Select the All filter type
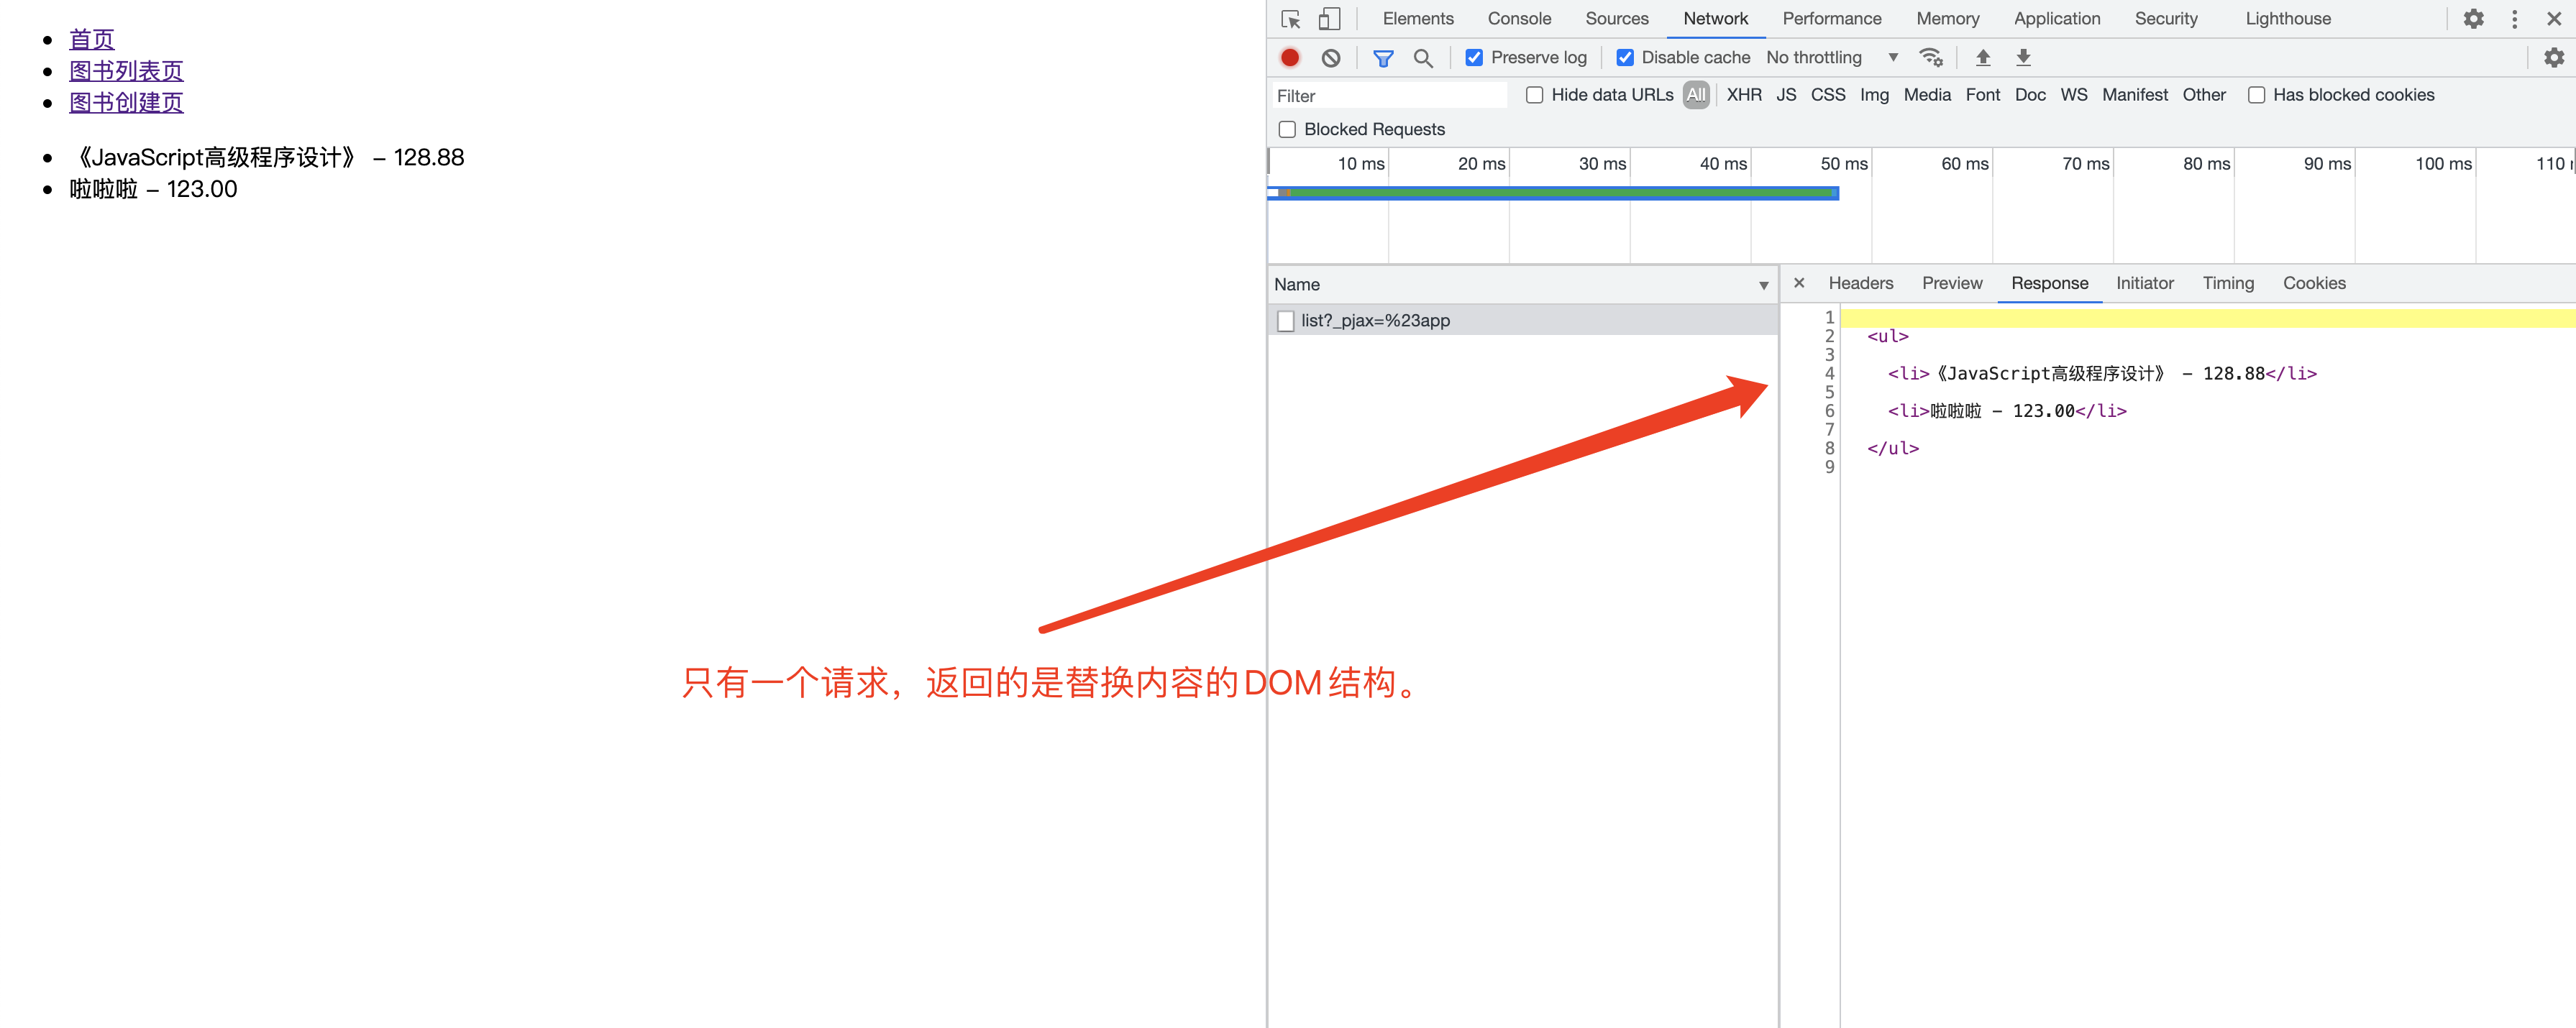This screenshot has width=2576, height=1028. (1696, 95)
